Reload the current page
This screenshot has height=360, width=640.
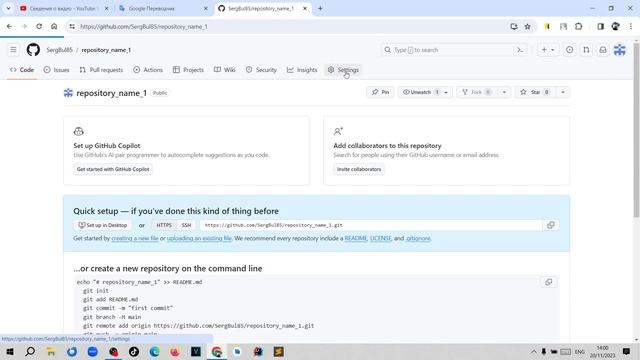coord(39,27)
